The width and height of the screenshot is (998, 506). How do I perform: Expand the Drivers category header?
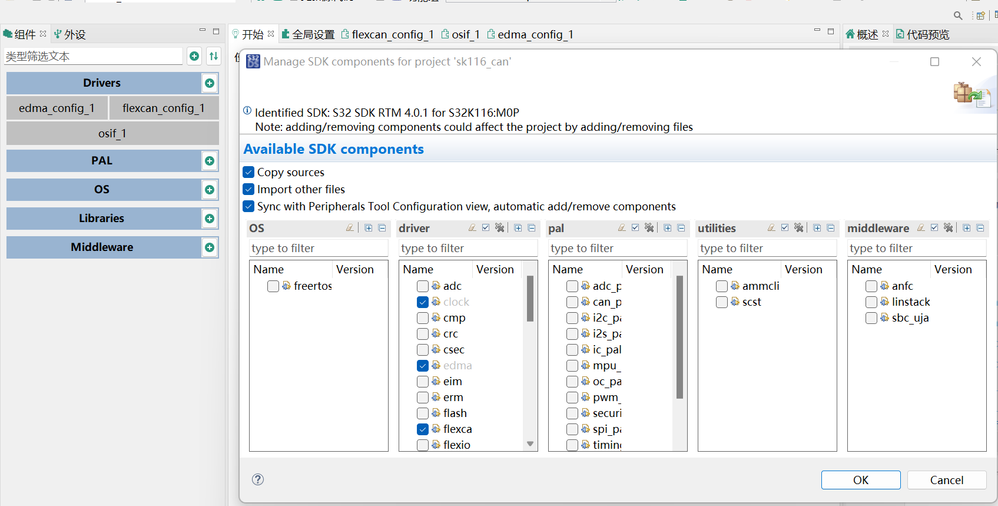(102, 83)
